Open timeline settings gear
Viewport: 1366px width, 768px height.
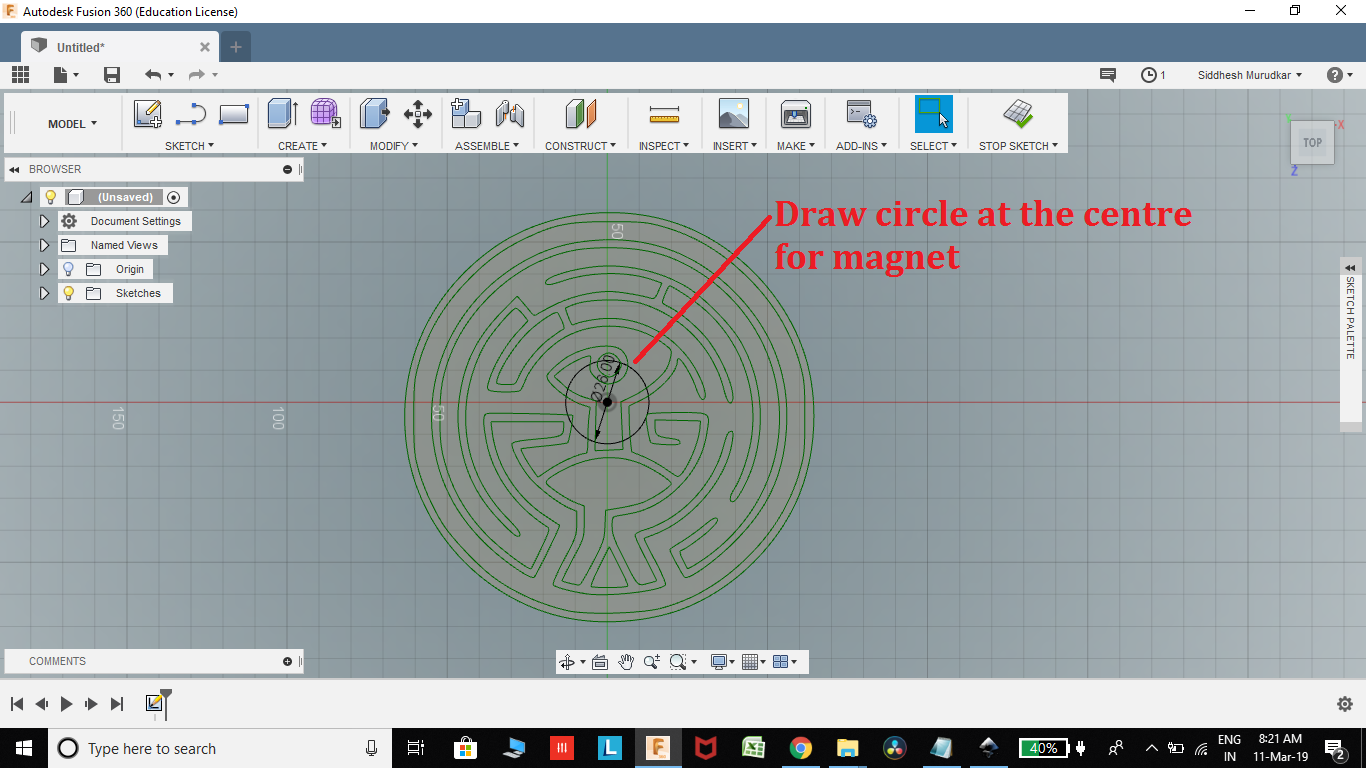pos(1345,704)
